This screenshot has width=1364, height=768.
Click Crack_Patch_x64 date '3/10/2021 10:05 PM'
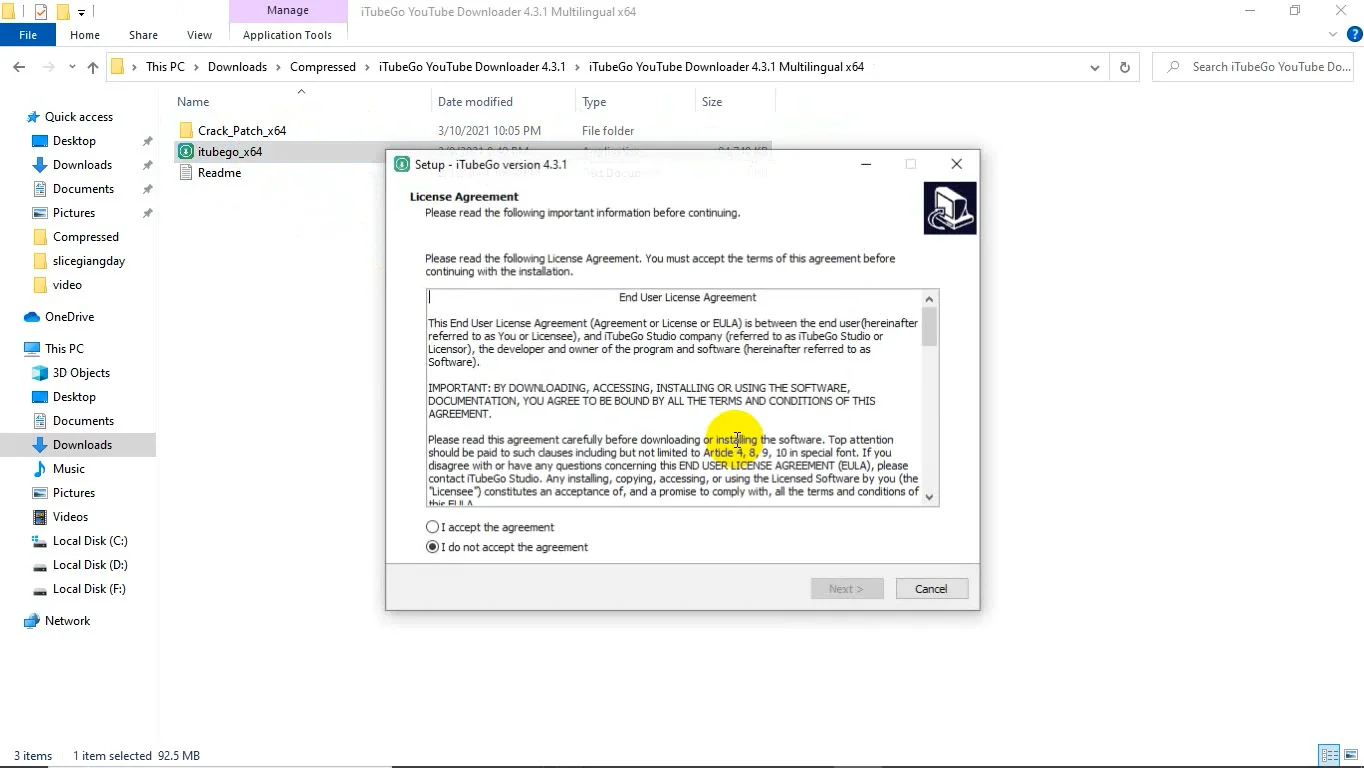point(489,131)
